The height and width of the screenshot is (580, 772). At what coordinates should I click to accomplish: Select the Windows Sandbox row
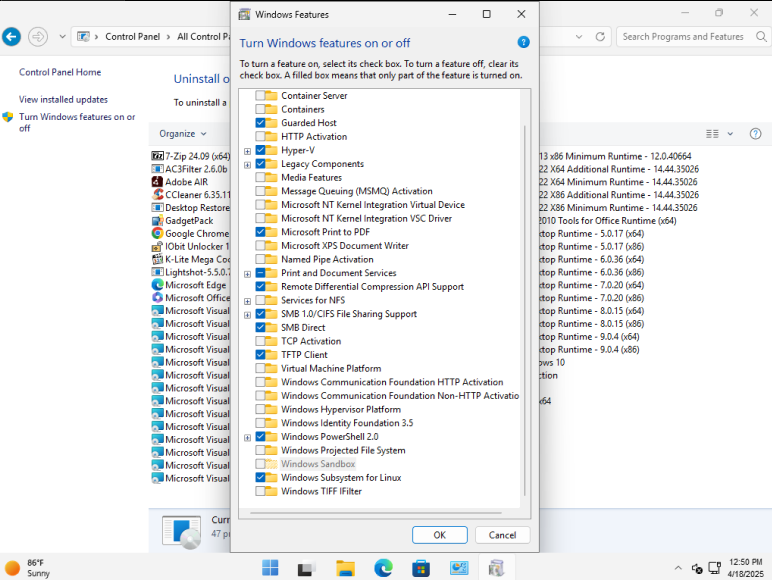tap(318, 464)
